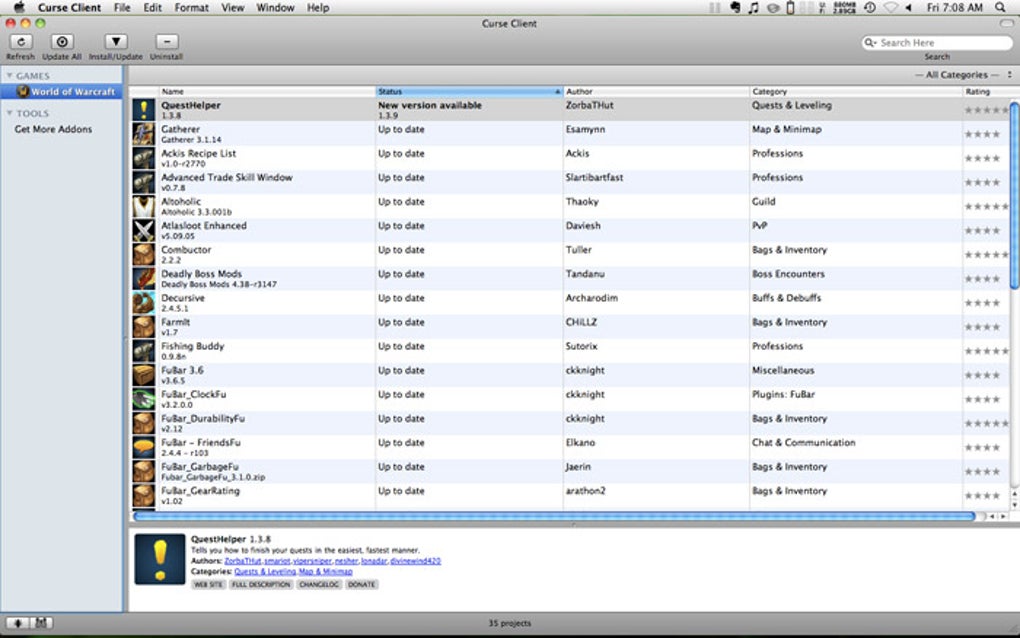Image resolution: width=1020 pixels, height=638 pixels.
Task: Click the blue horizontal scrollbar below addon list
Action: click(554, 516)
